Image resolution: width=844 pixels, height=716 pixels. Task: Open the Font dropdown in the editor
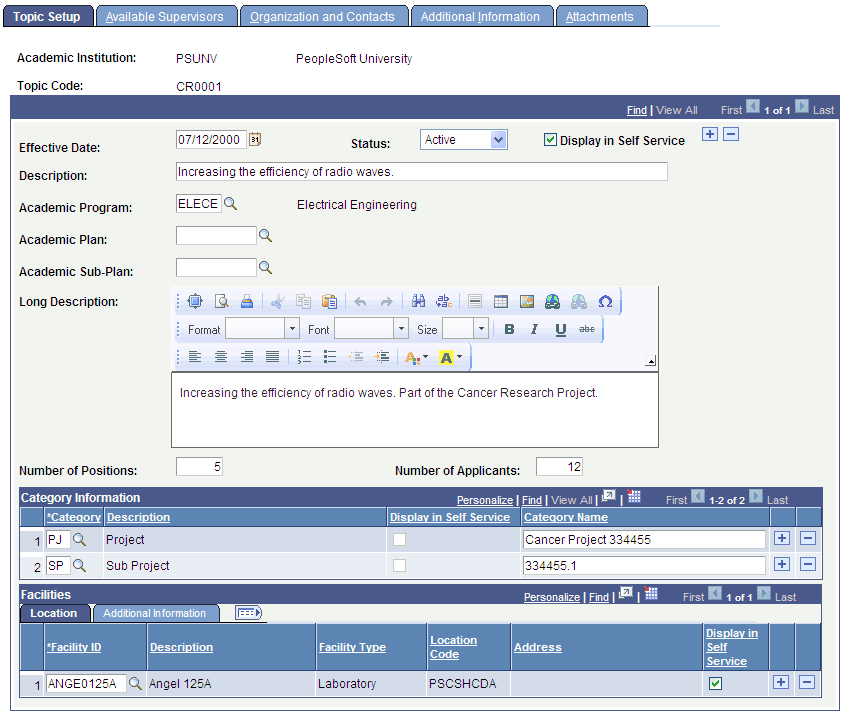(x=401, y=328)
